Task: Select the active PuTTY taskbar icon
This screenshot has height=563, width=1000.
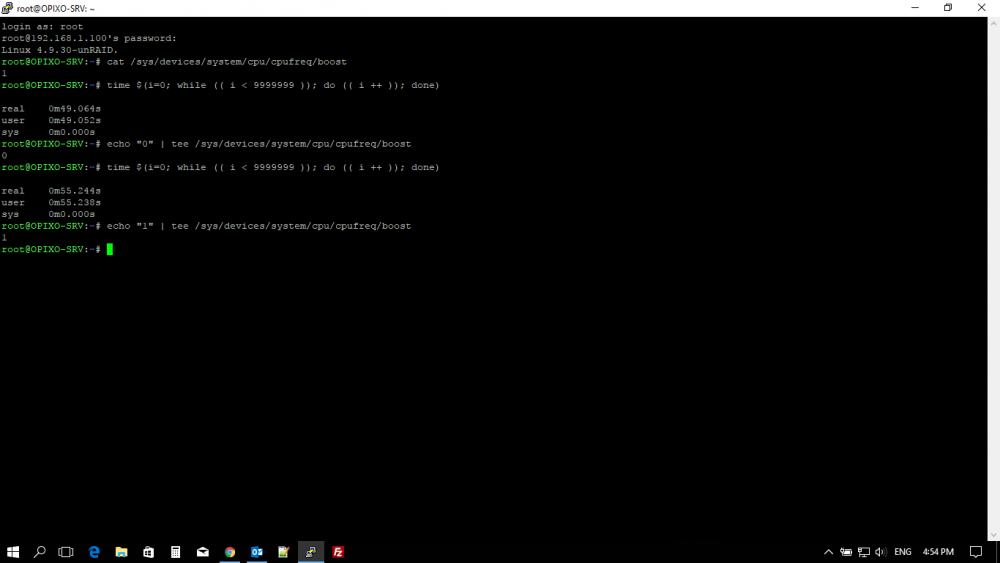Action: (x=311, y=552)
